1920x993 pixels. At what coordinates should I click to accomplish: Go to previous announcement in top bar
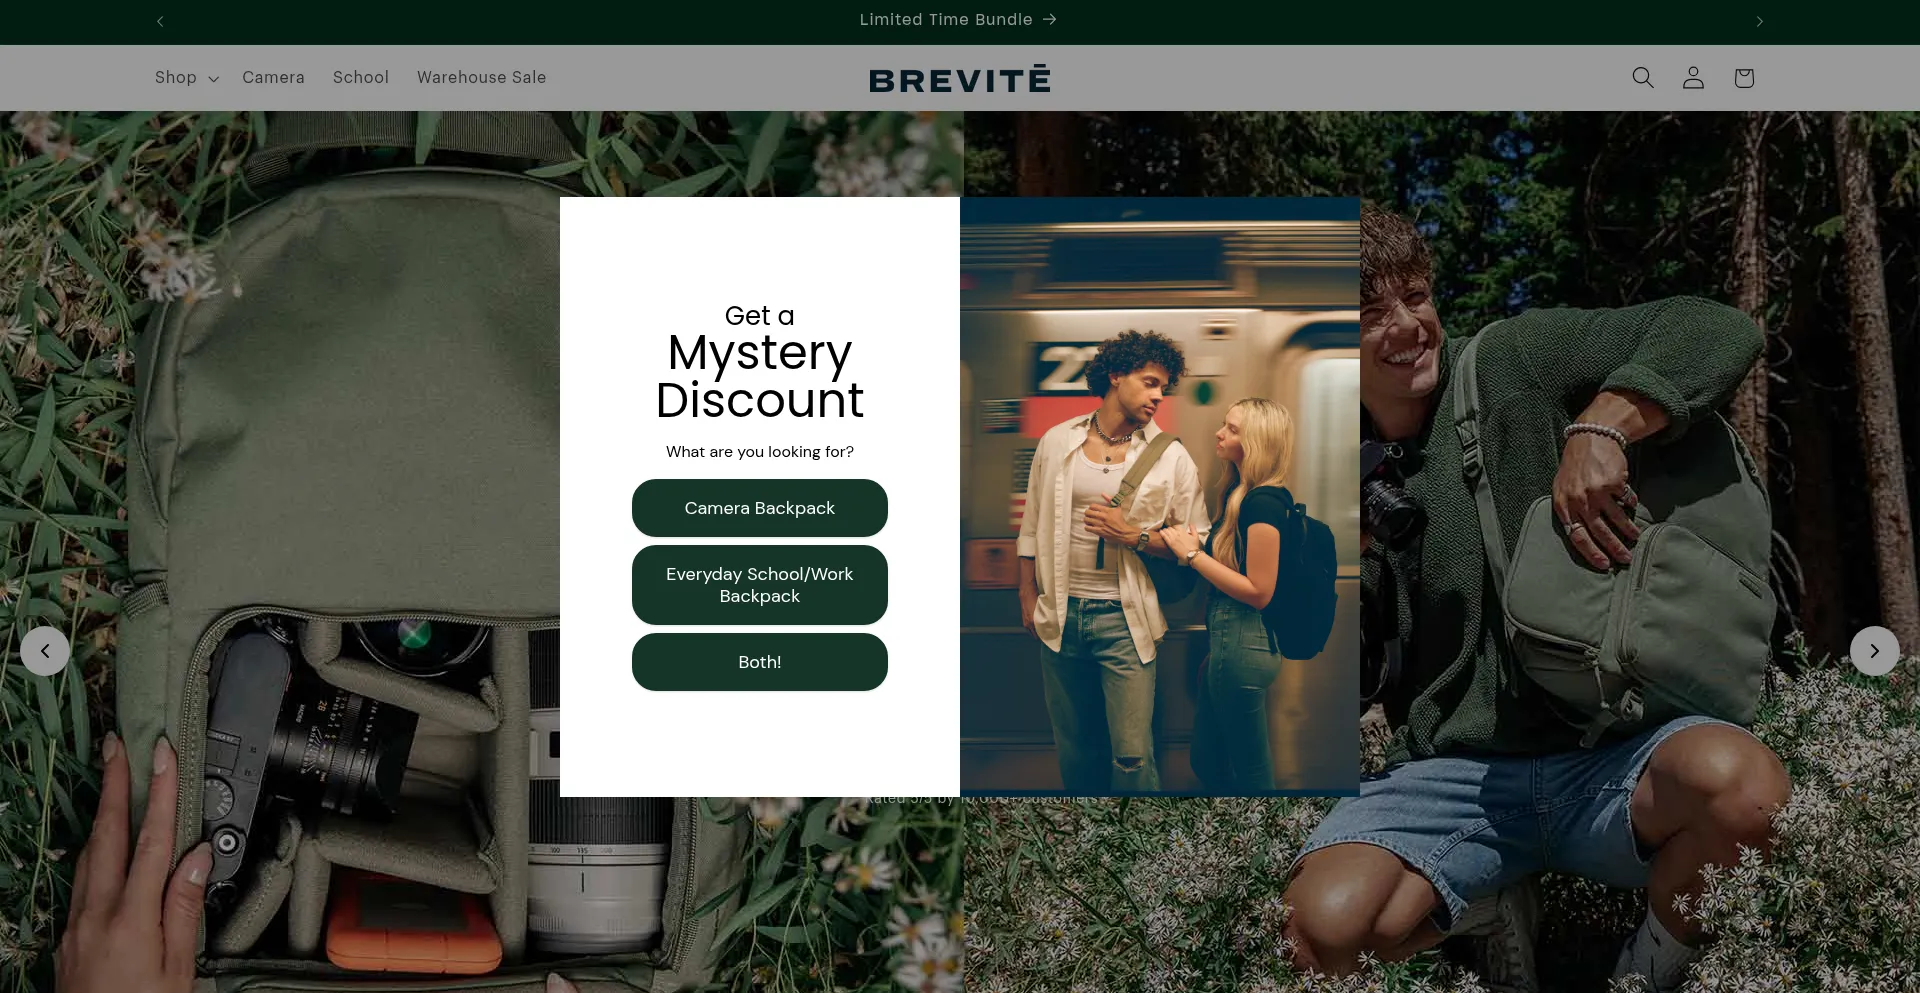[160, 21]
